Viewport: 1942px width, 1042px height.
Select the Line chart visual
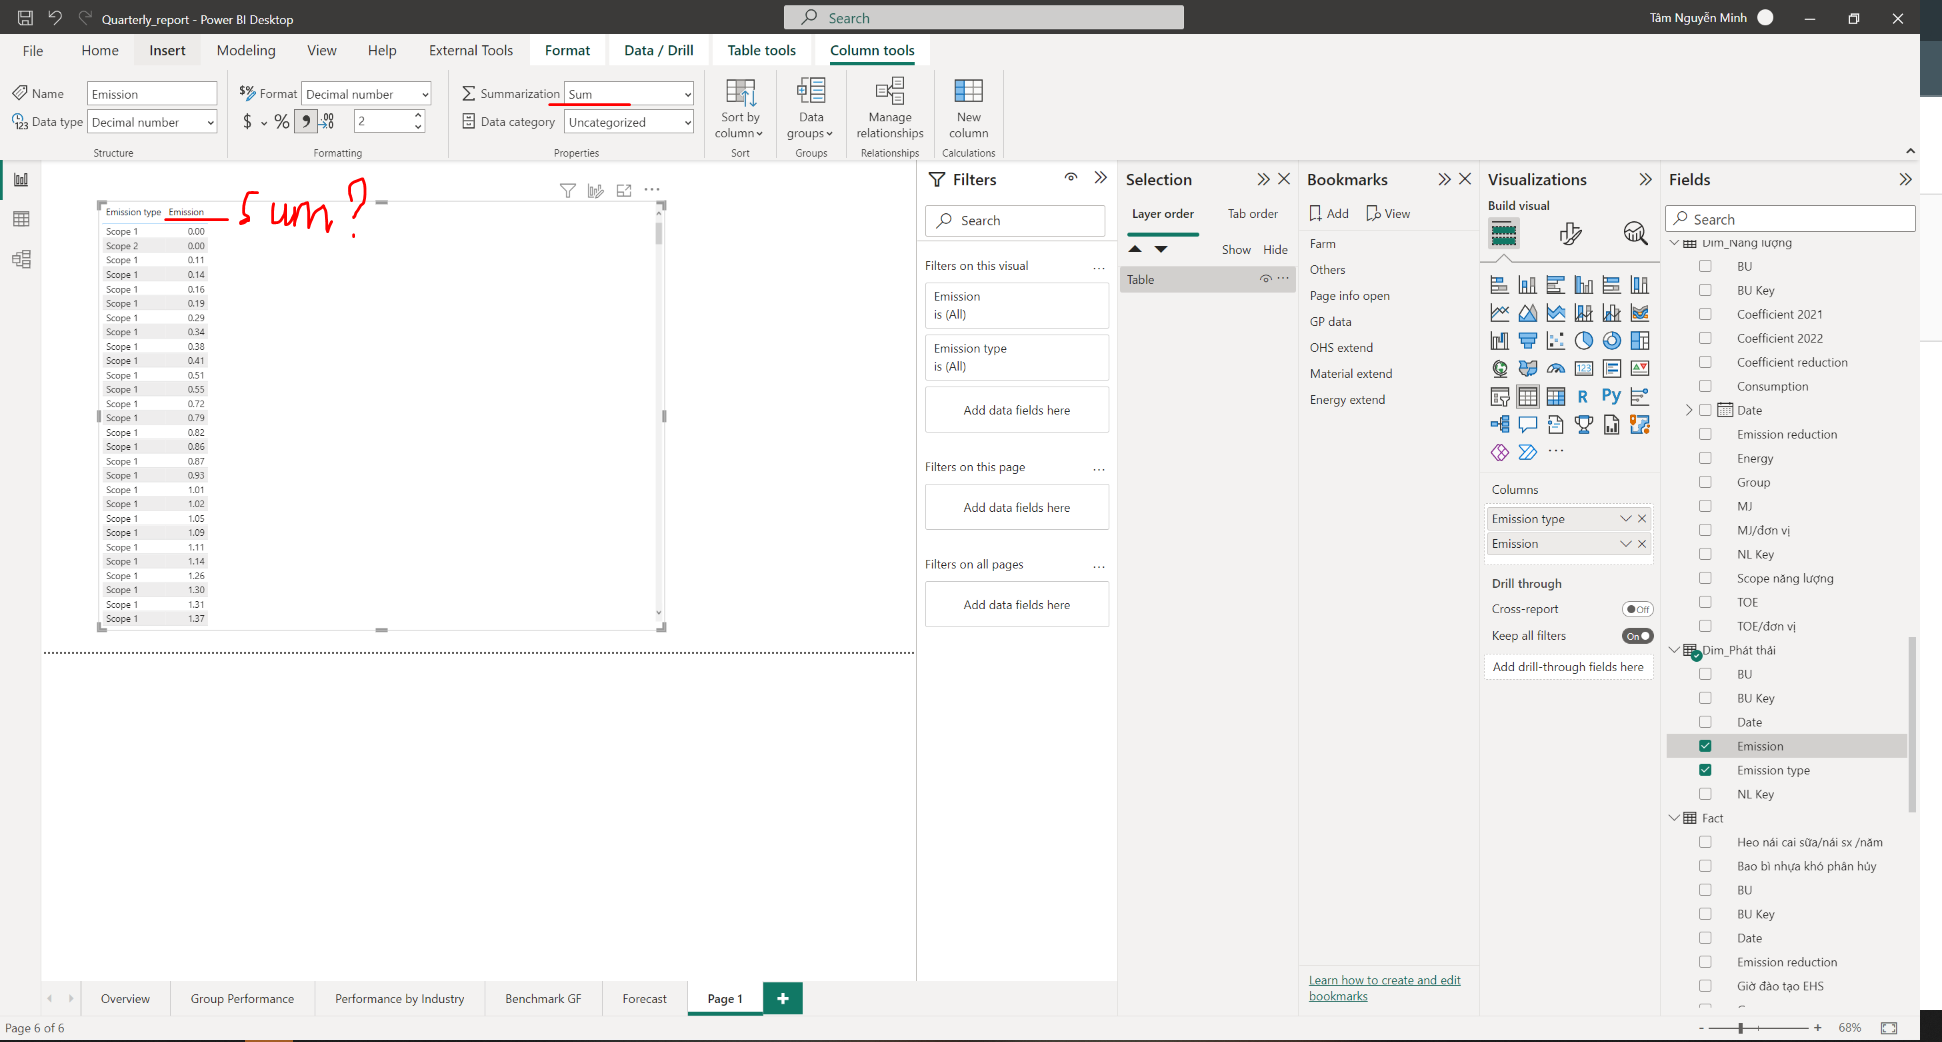(1499, 313)
